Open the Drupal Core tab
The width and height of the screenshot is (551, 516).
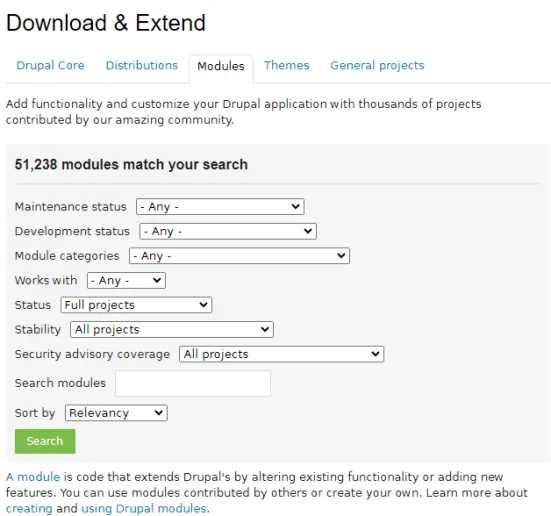[50, 65]
